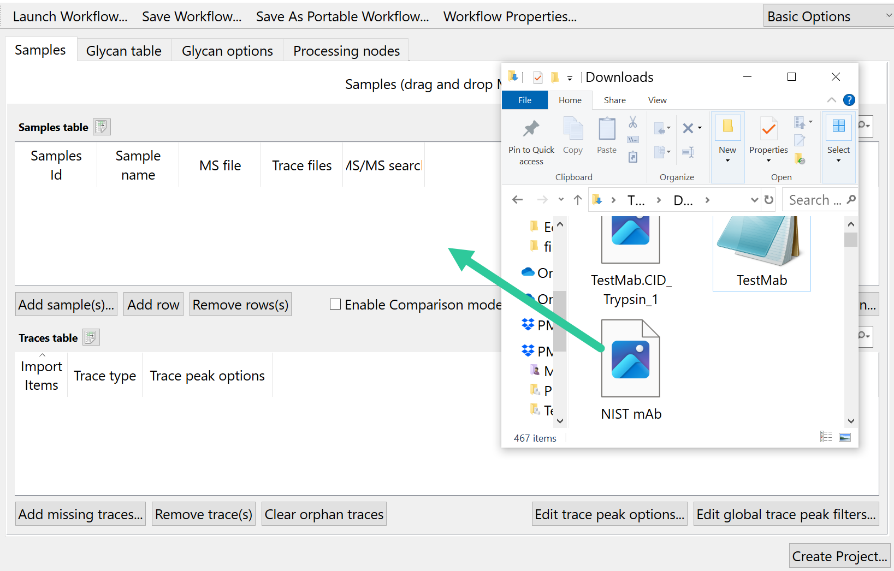
Task: Click the Edit icon in the Open group
Action: pyautogui.click(x=799, y=140)
